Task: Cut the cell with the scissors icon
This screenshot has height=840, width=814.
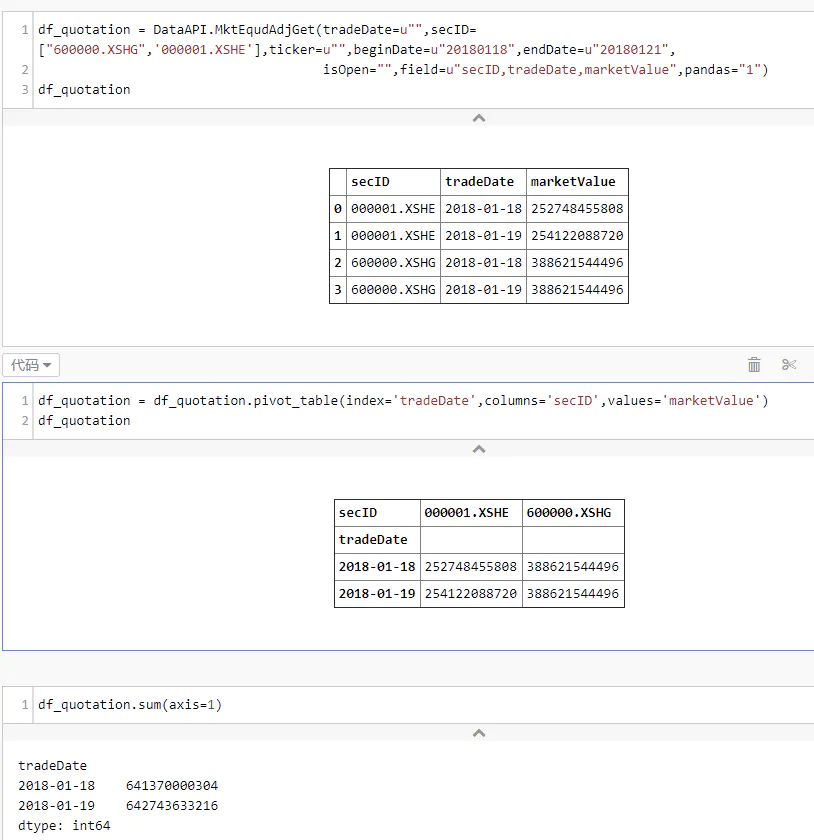Action: [x=789, y=365]
